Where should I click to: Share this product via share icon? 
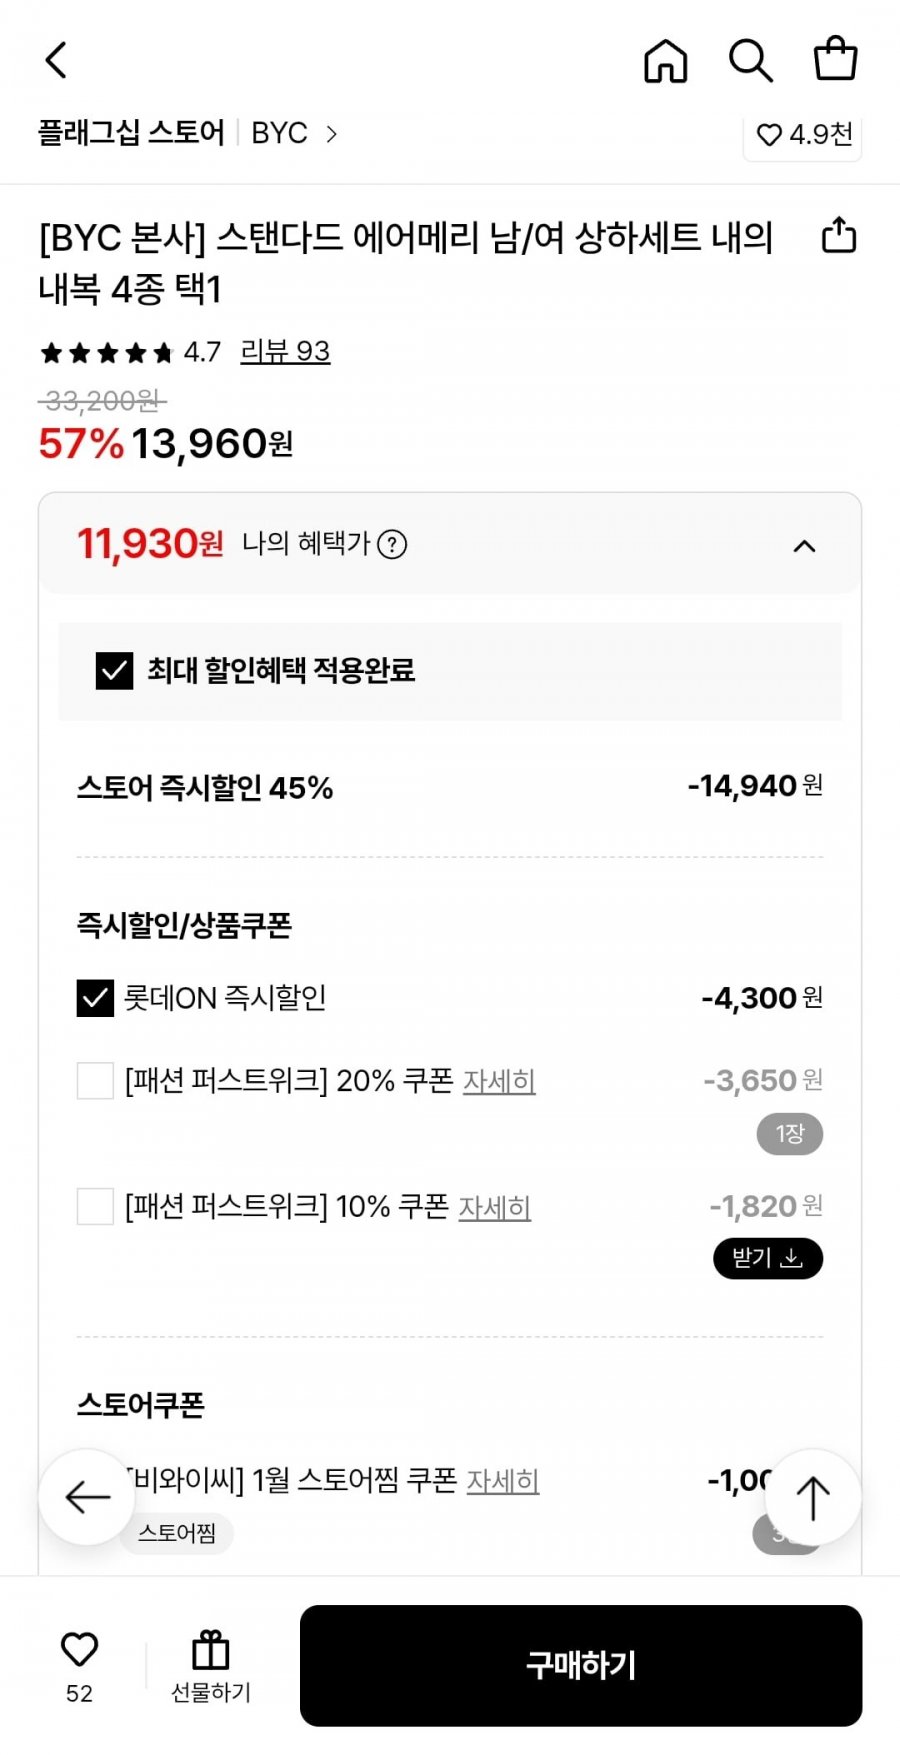coord(838,235)
